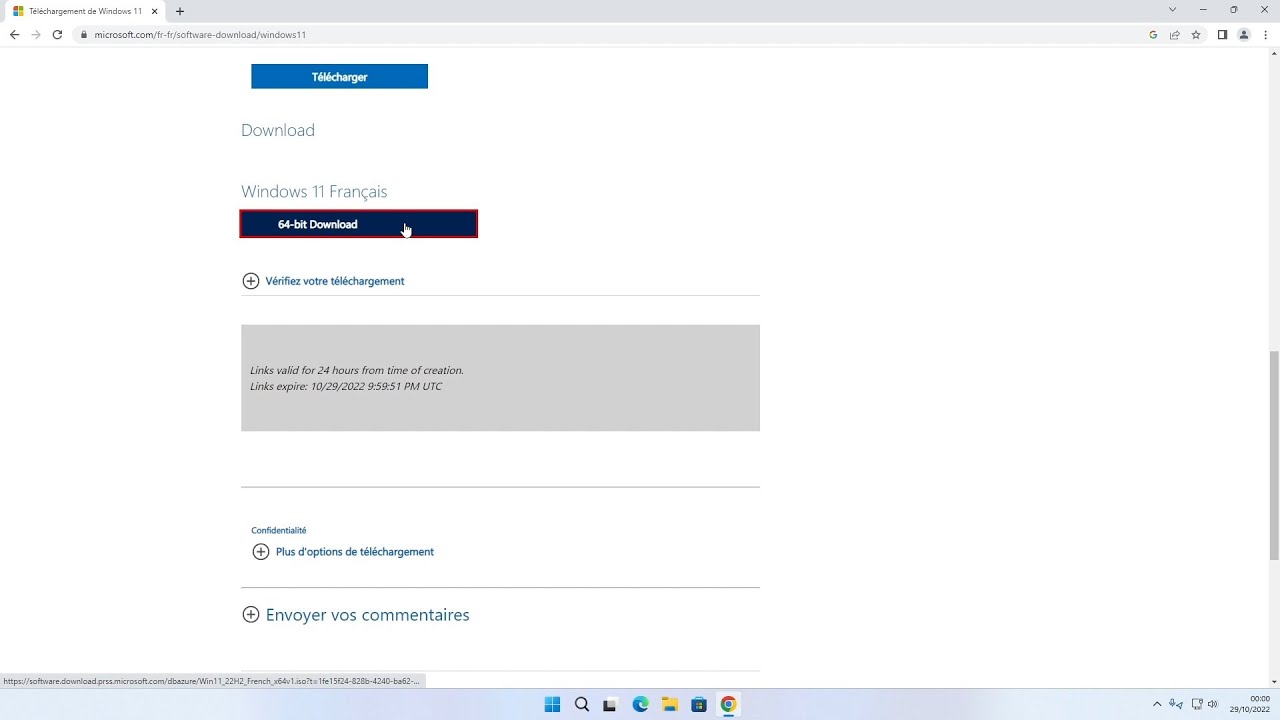Open taskbar Search magnifier
This screenshot has width=1280, height=720.
pos(582,704)
